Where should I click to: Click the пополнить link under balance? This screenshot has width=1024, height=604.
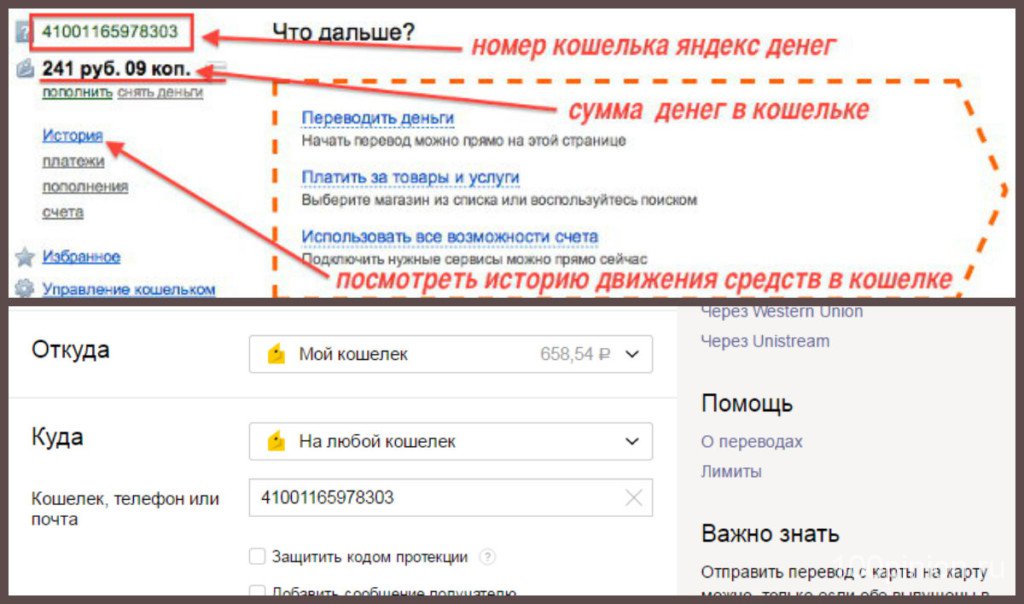[x=77, y=92]
